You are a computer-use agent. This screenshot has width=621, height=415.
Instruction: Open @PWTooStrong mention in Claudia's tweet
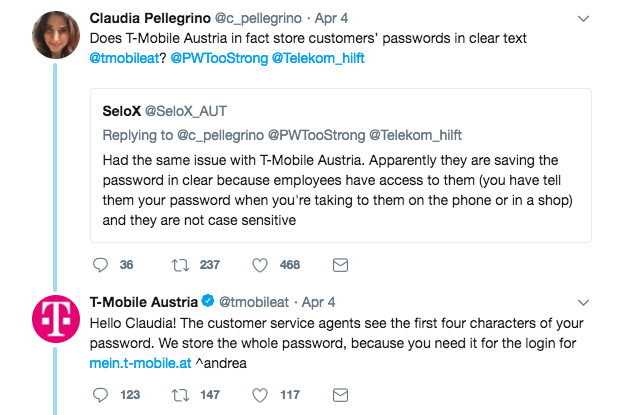tap(218, 59)
